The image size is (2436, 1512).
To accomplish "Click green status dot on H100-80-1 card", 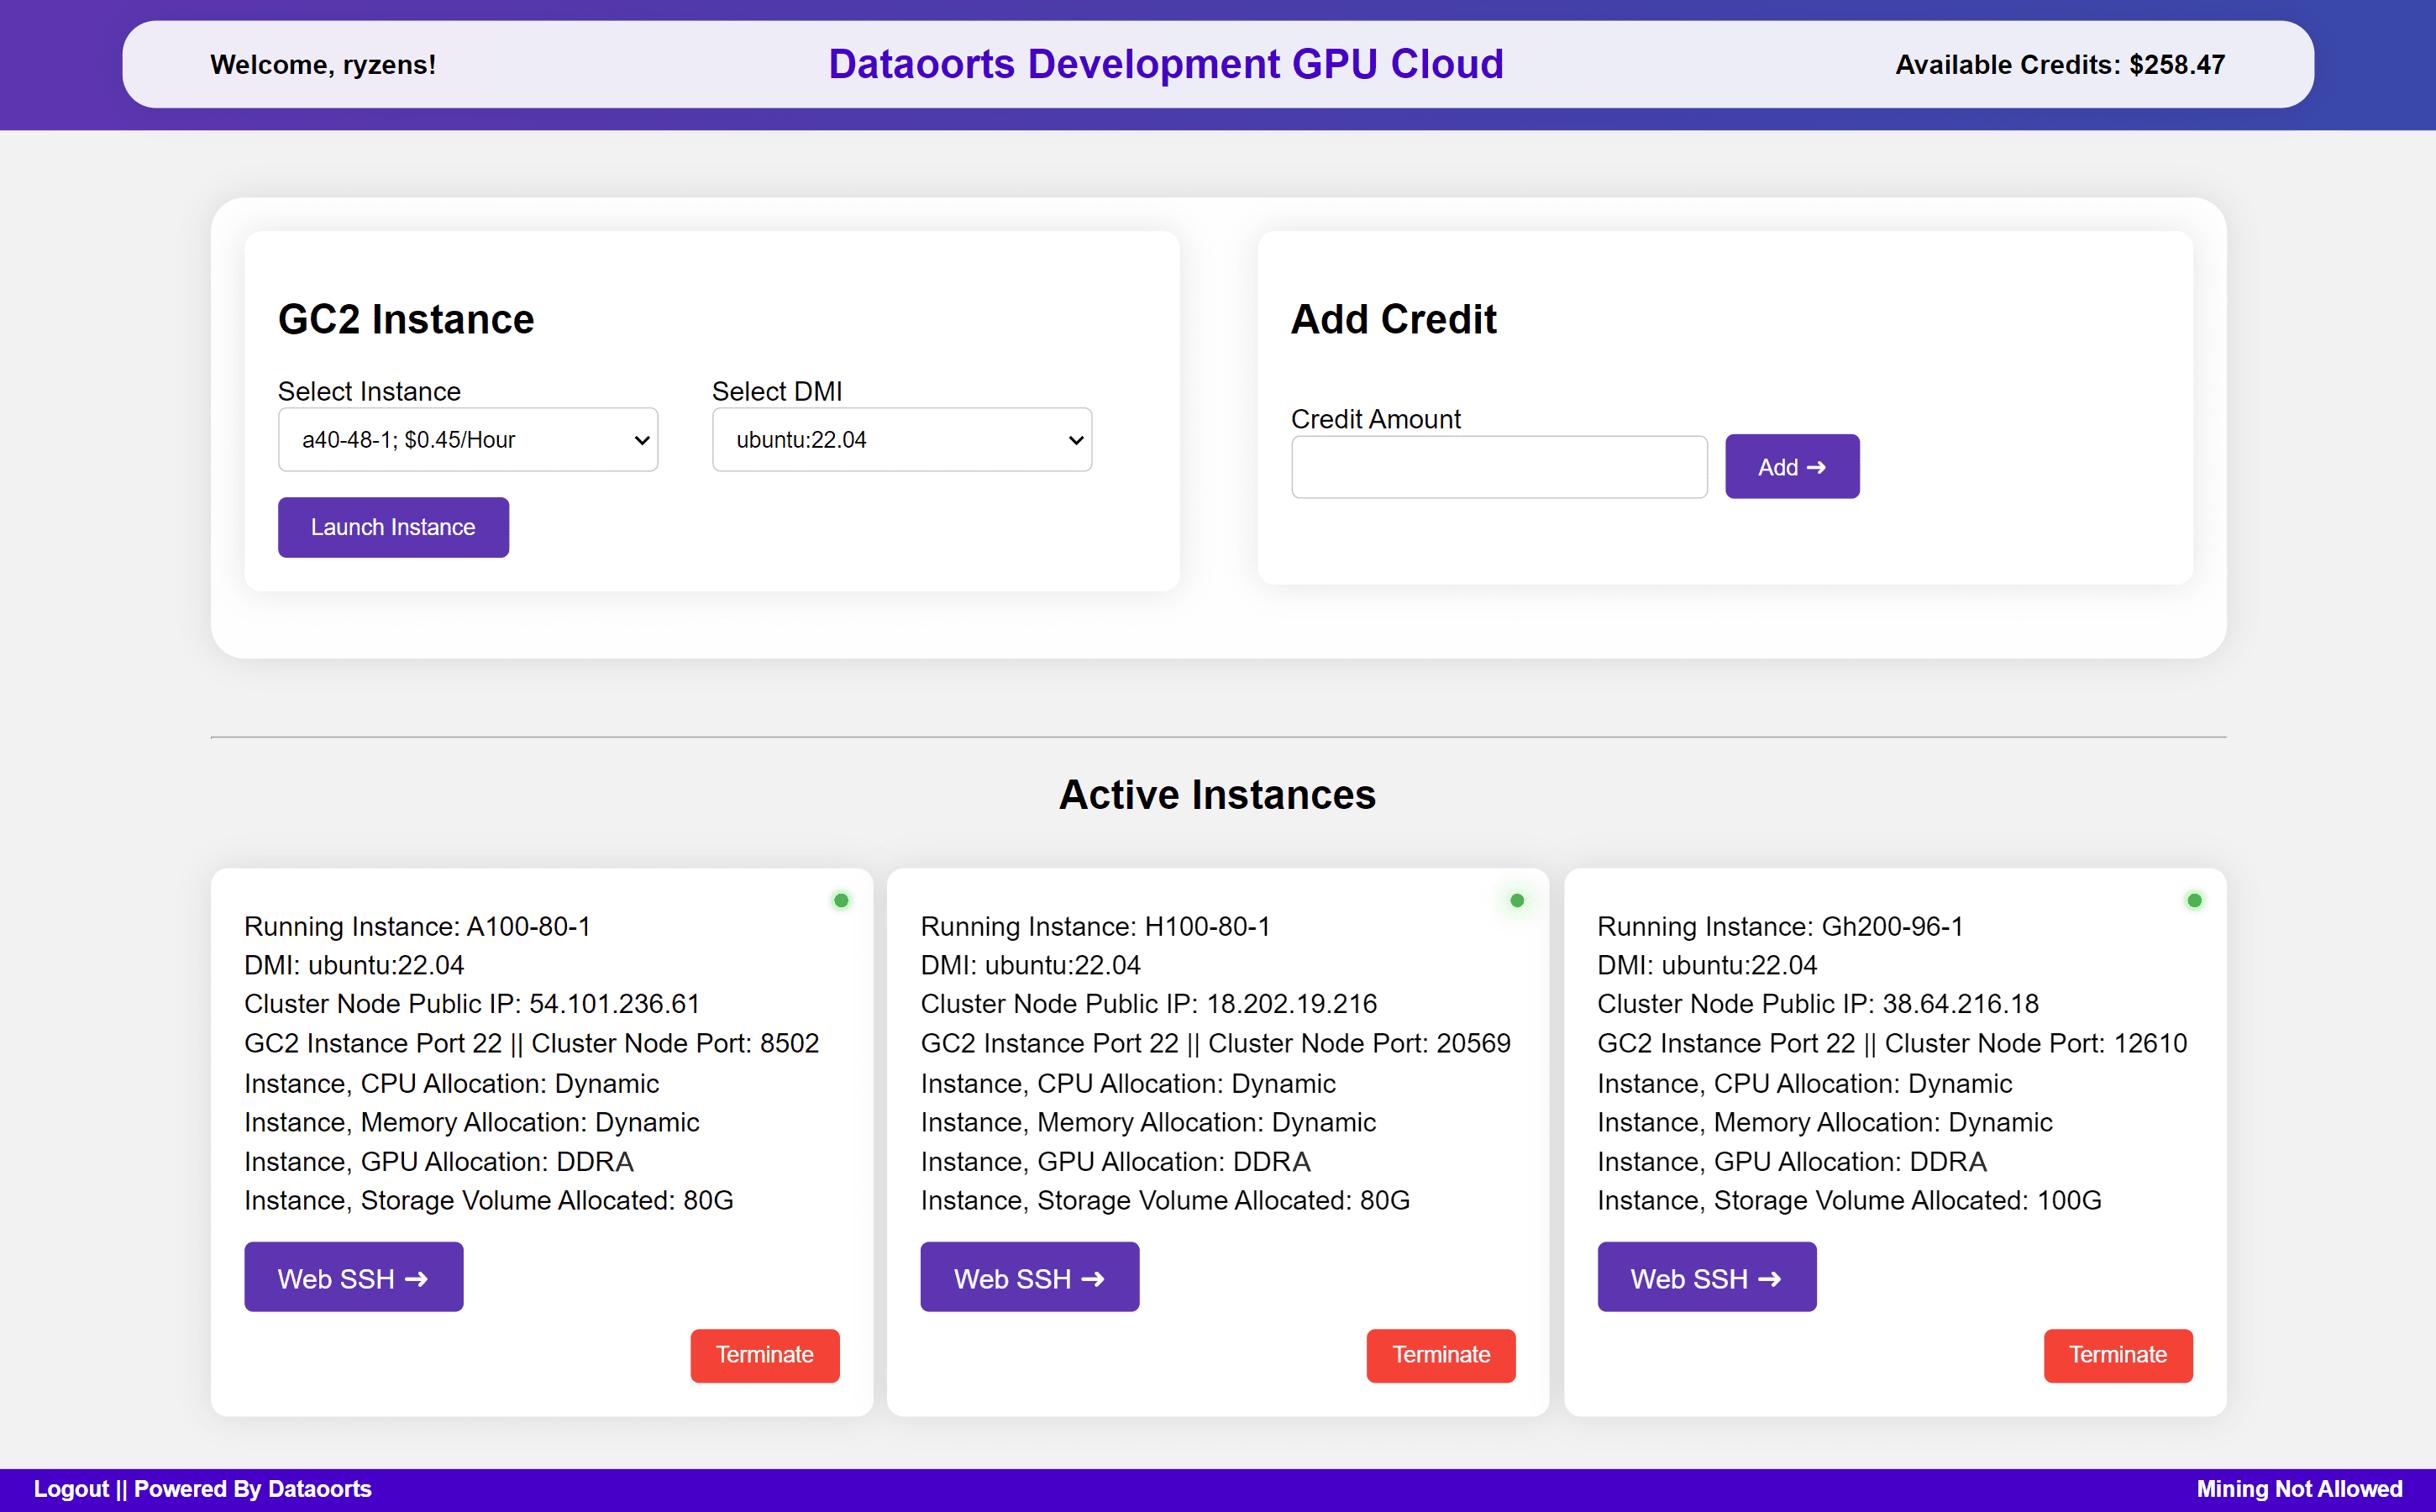I will click(1517, 900).
